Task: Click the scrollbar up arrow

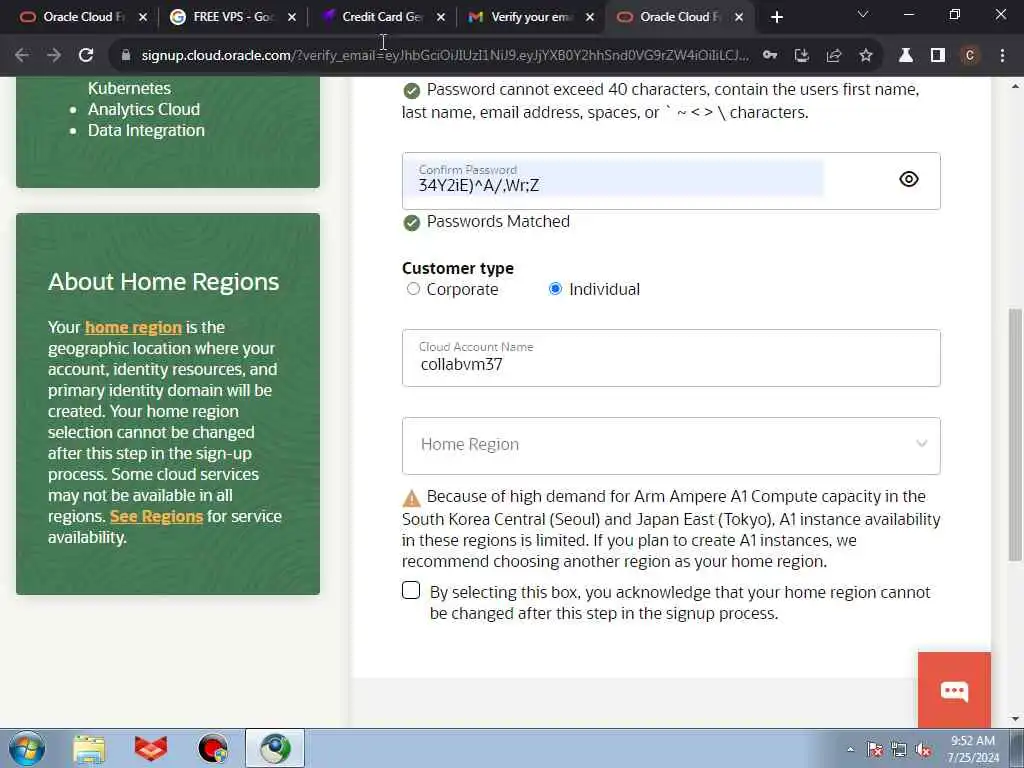Action: (1015, 86)
